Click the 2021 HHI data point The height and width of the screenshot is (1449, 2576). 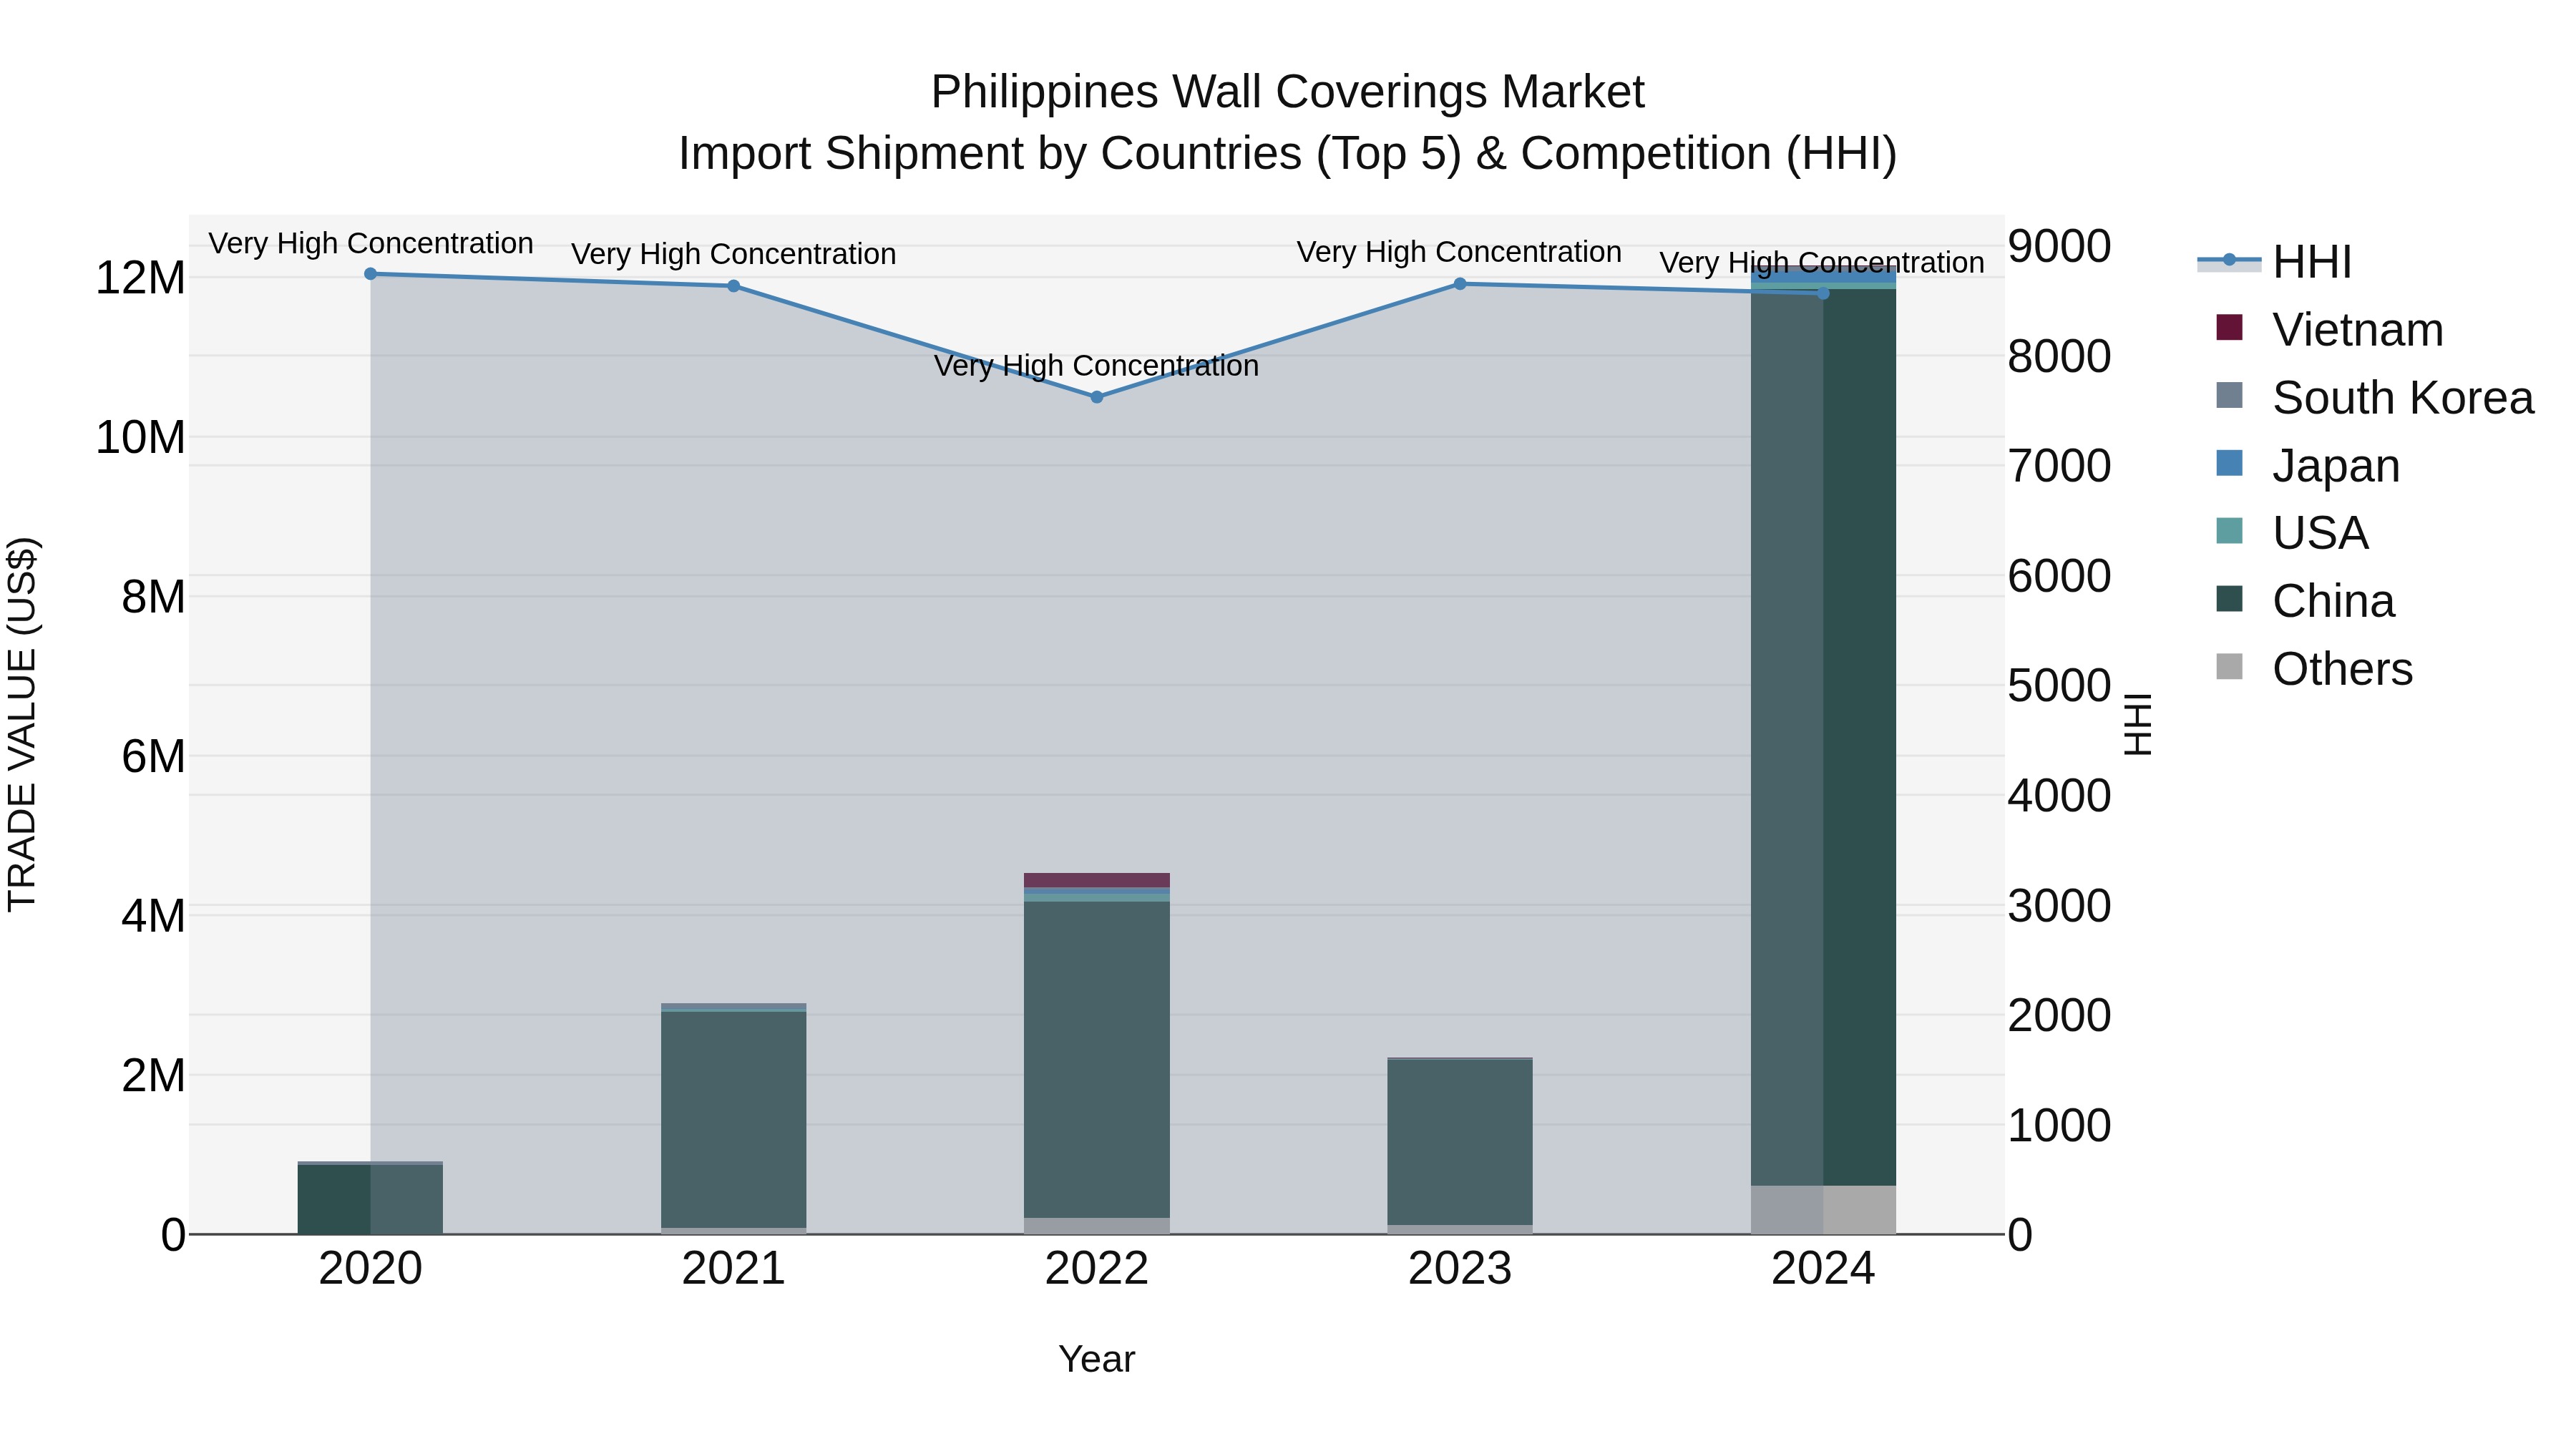733,286
